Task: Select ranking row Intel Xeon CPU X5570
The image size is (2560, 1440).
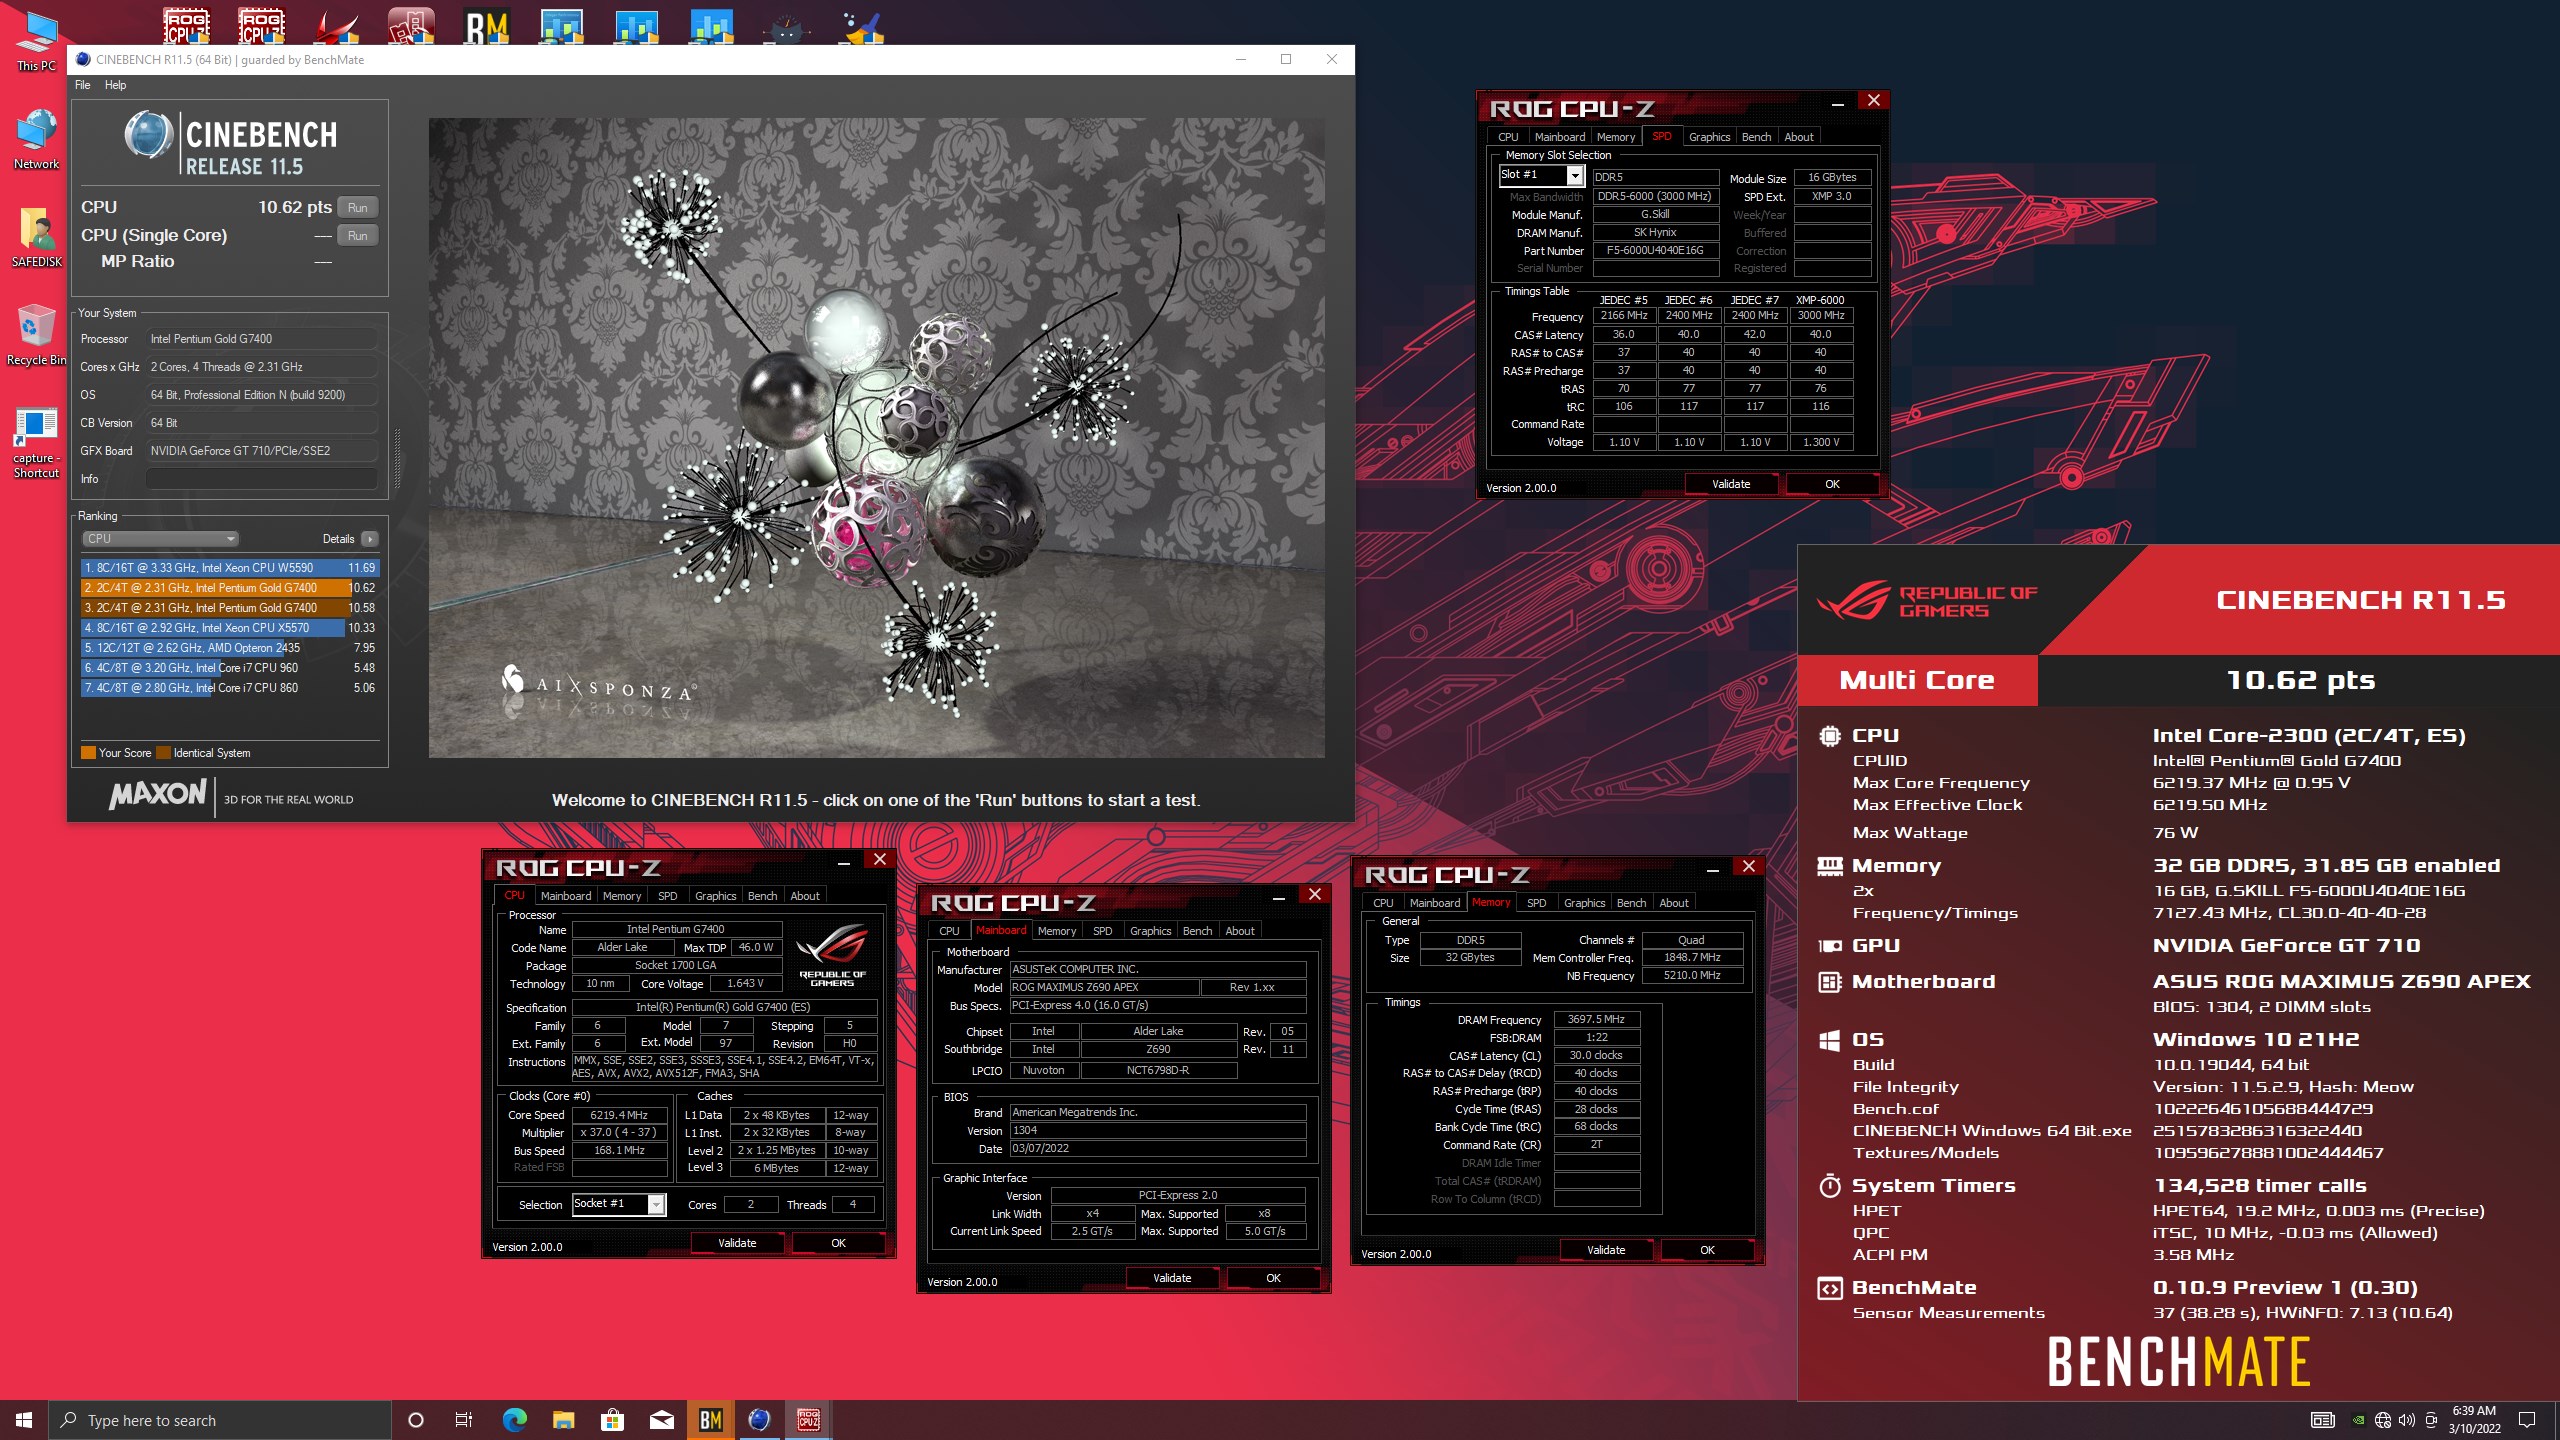Action: pos(230,628)
